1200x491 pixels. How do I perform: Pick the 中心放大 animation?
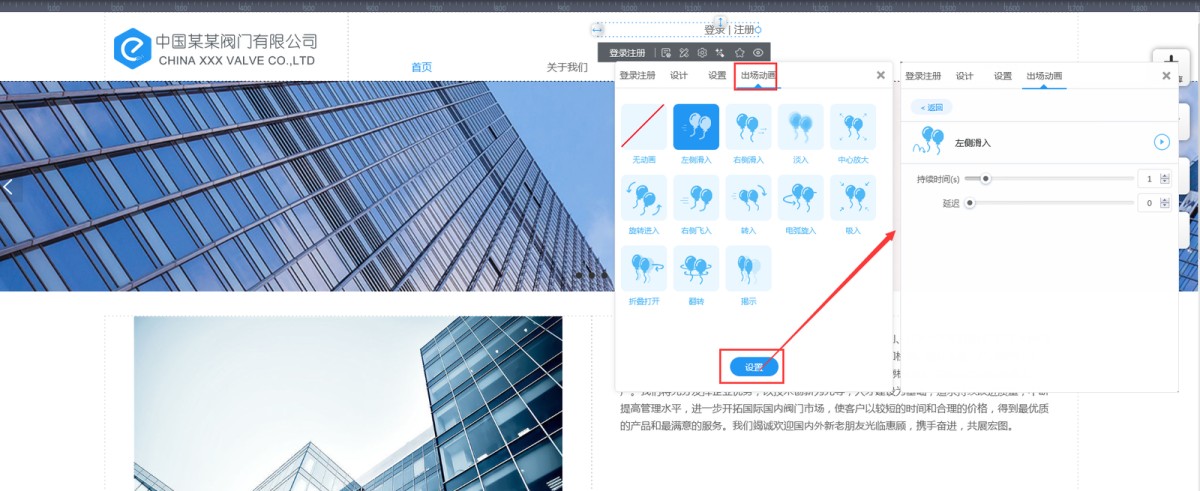point(852,127)
